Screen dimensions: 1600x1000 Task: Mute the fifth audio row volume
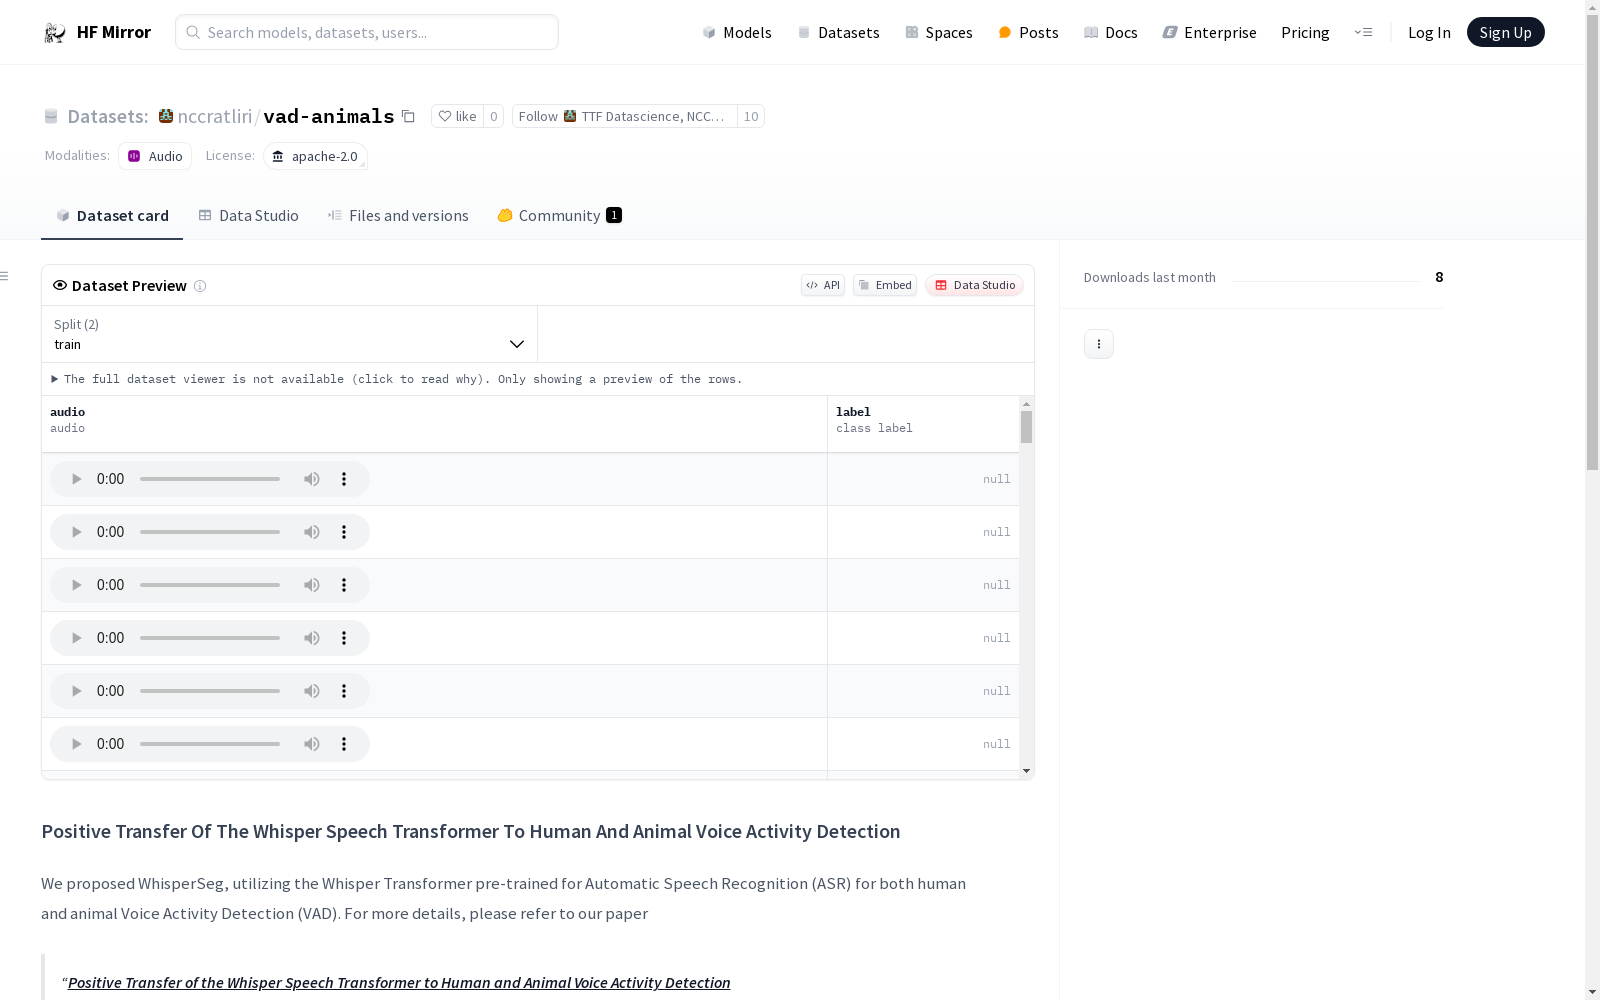coord(312,691)
